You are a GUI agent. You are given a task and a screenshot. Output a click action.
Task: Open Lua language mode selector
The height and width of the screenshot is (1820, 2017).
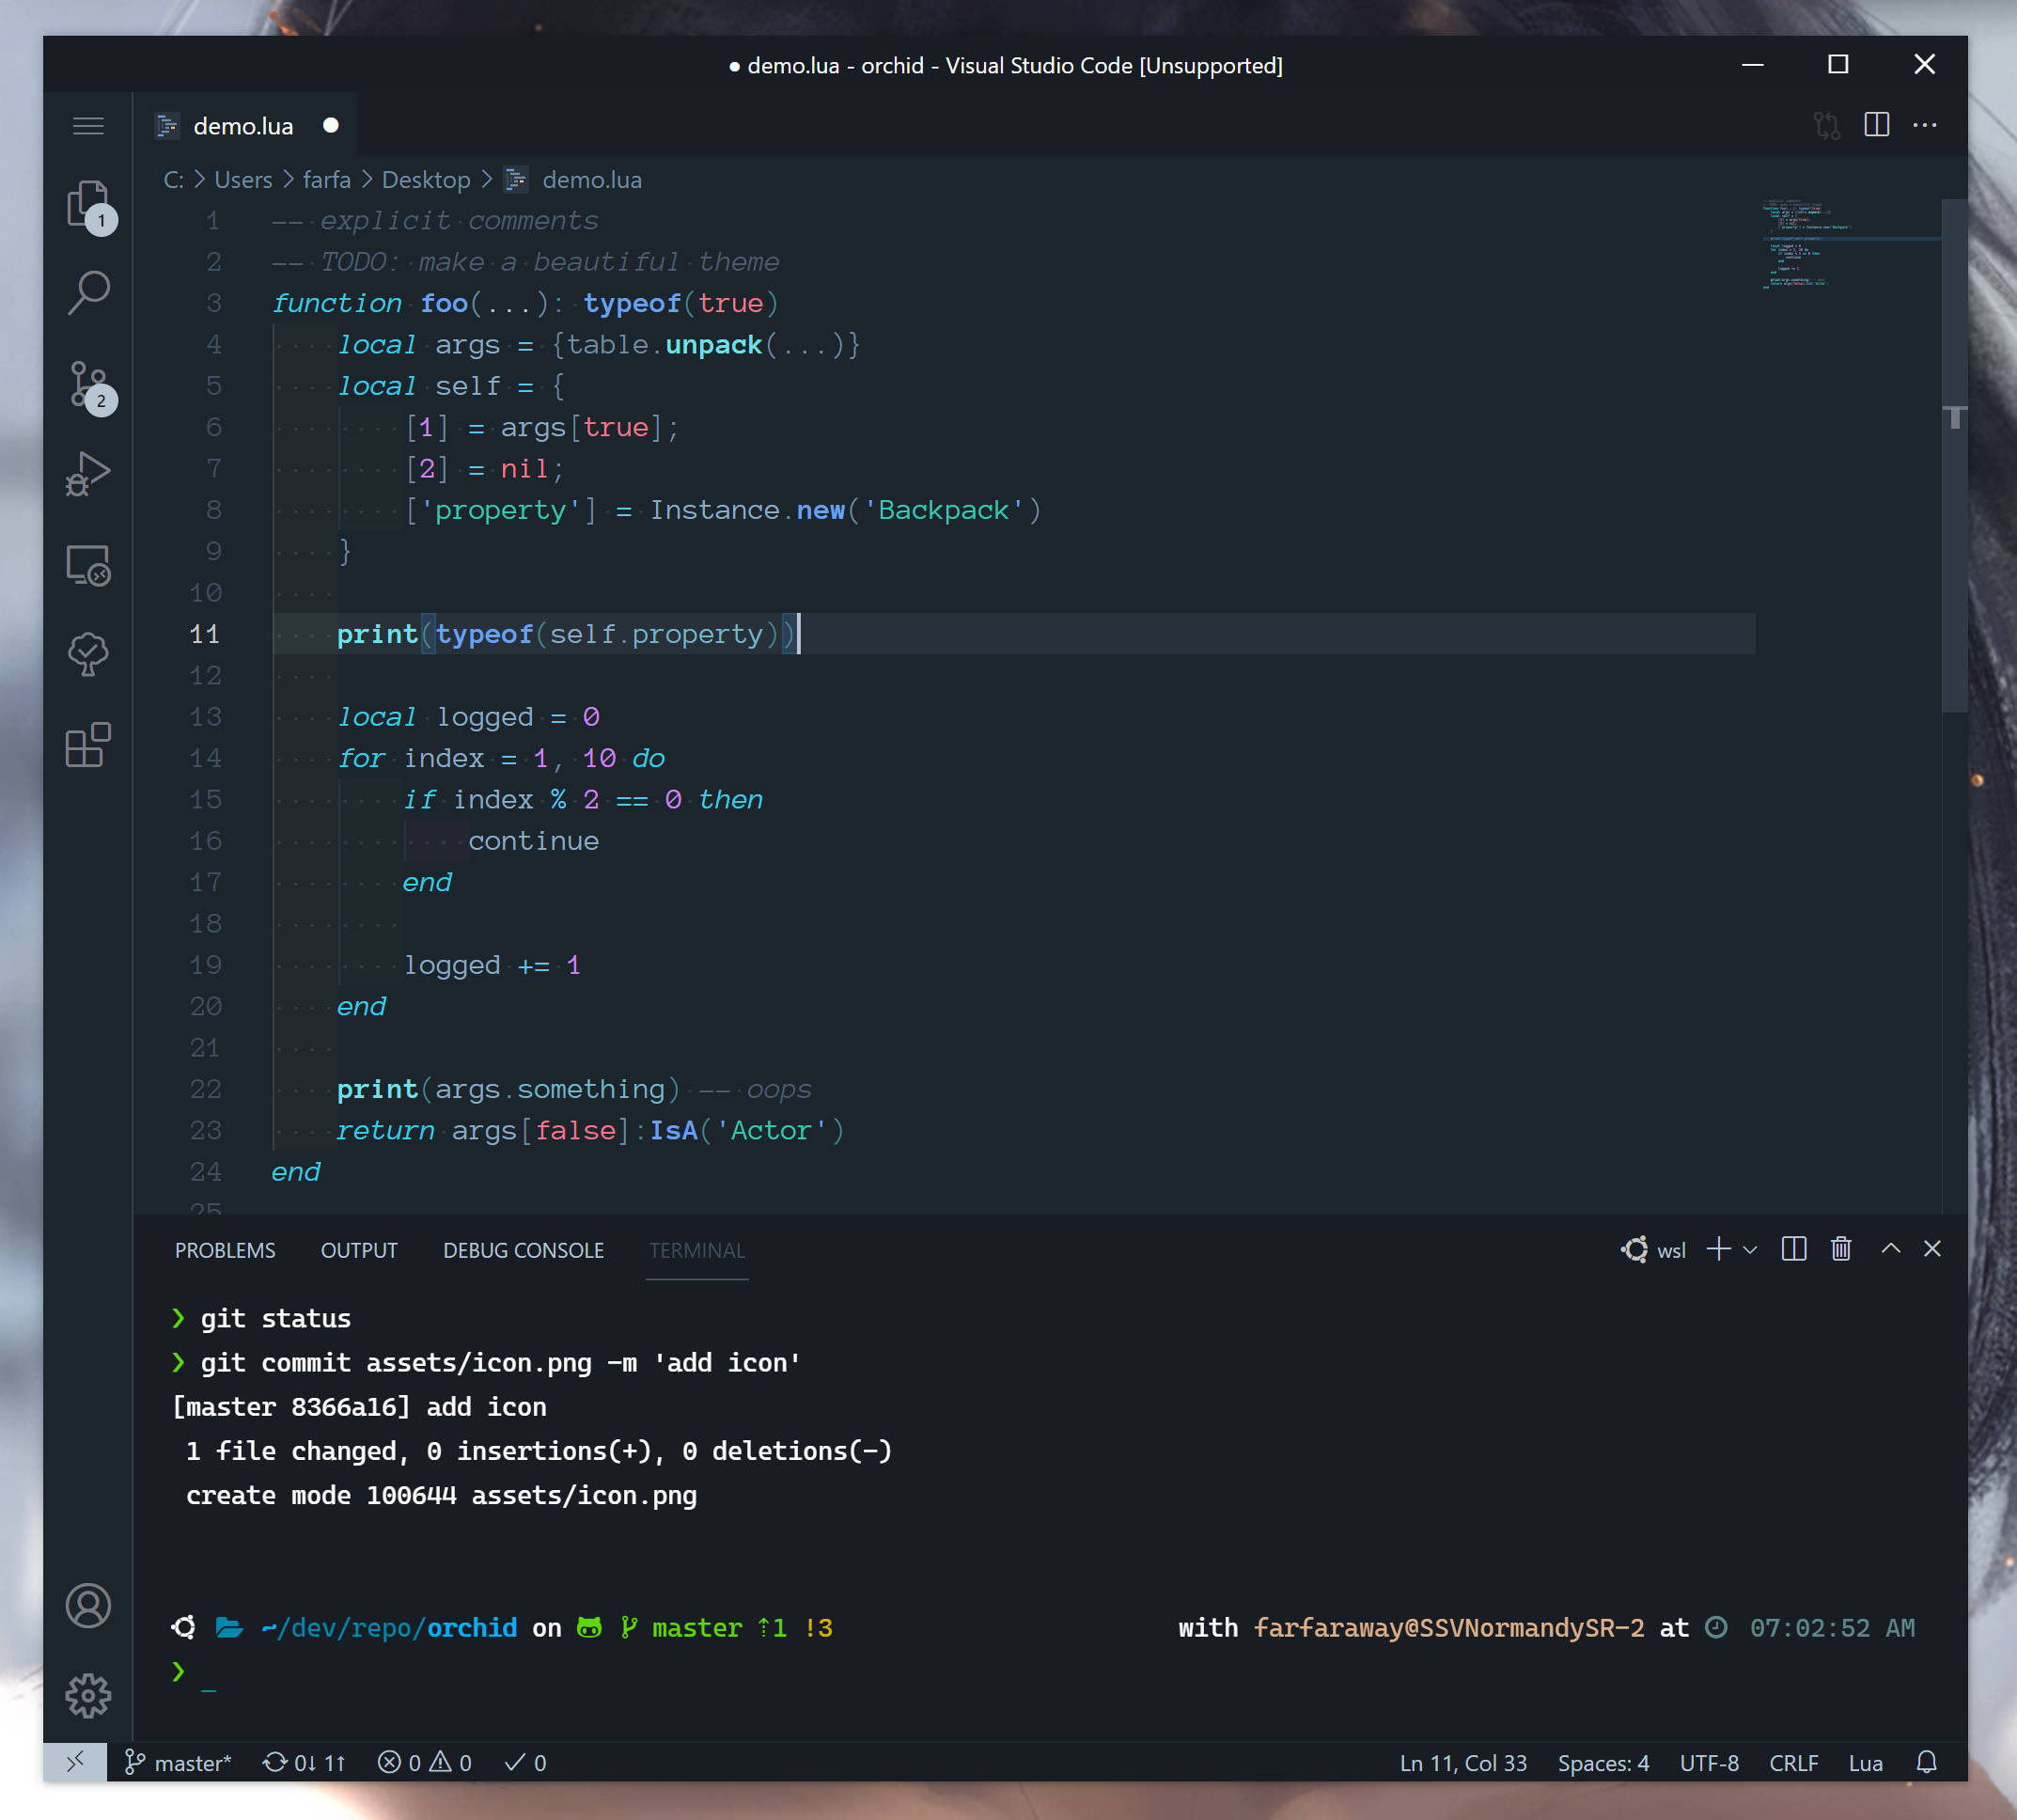click(1865, 1763)
